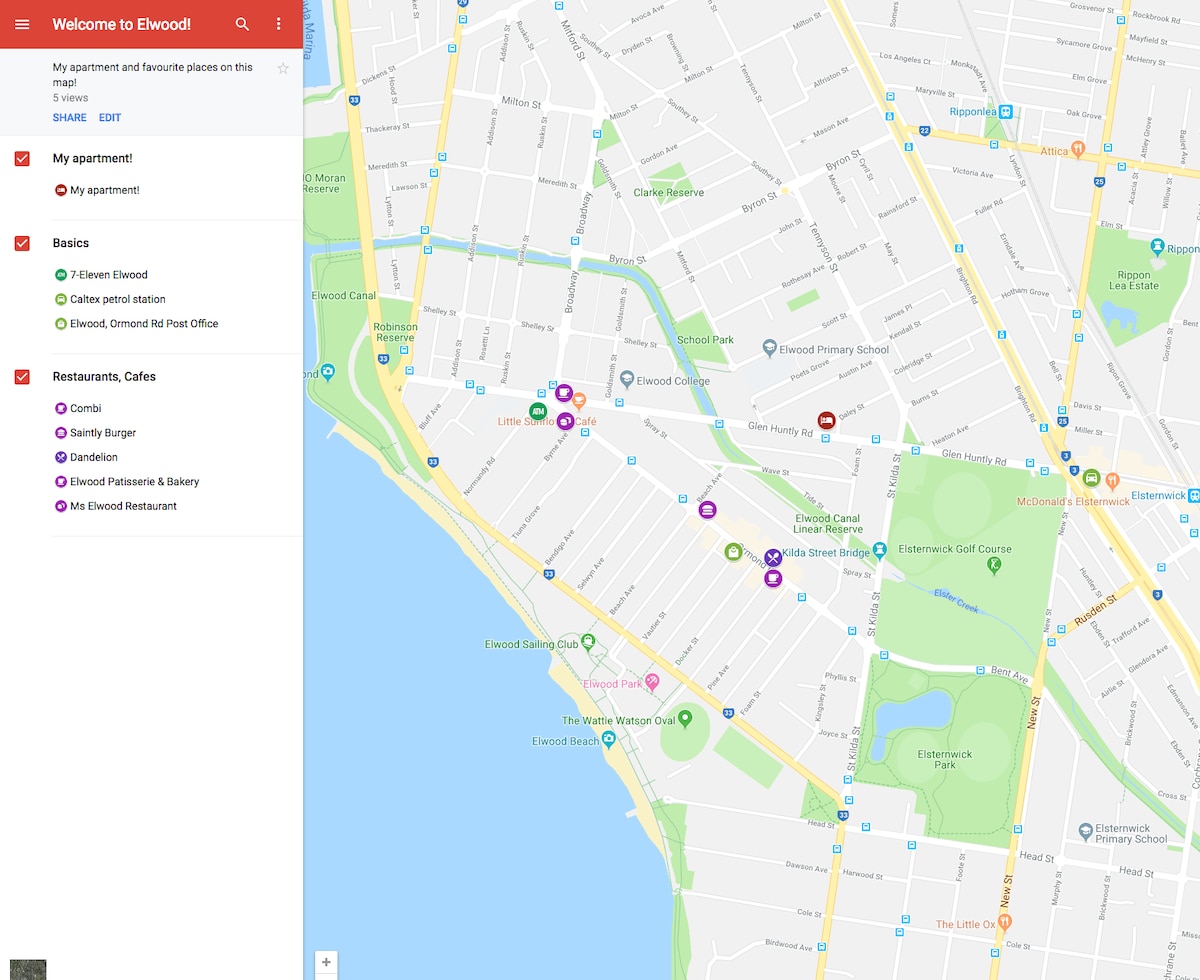Click the purple burger marker near Beach Ave

[x=707, y=510]
